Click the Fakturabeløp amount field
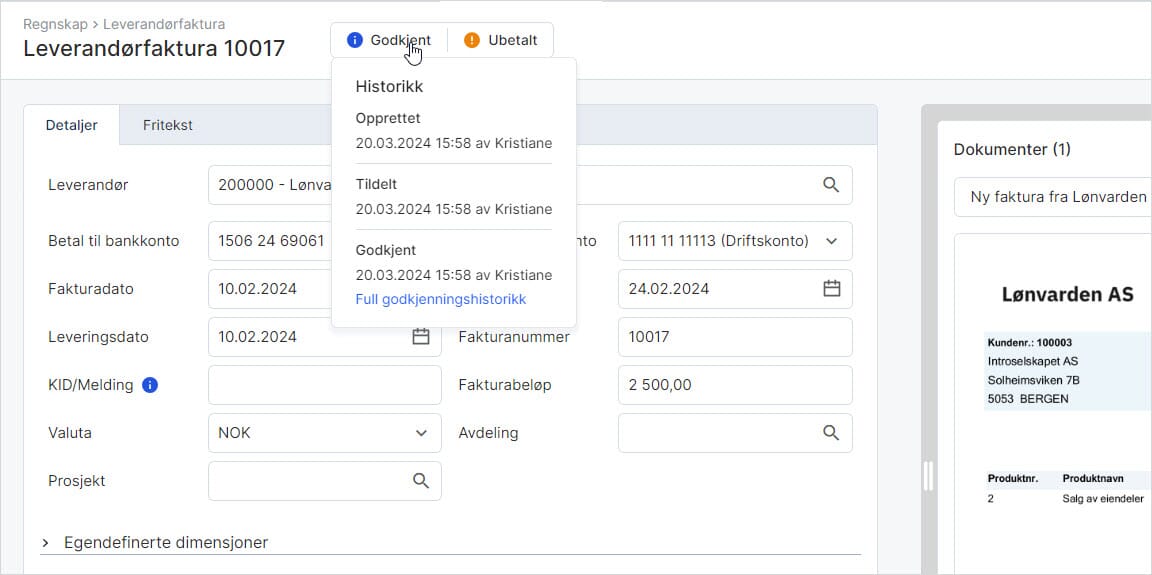The width and height of the screenshot is (1152, 575). (x=735, y=385)
